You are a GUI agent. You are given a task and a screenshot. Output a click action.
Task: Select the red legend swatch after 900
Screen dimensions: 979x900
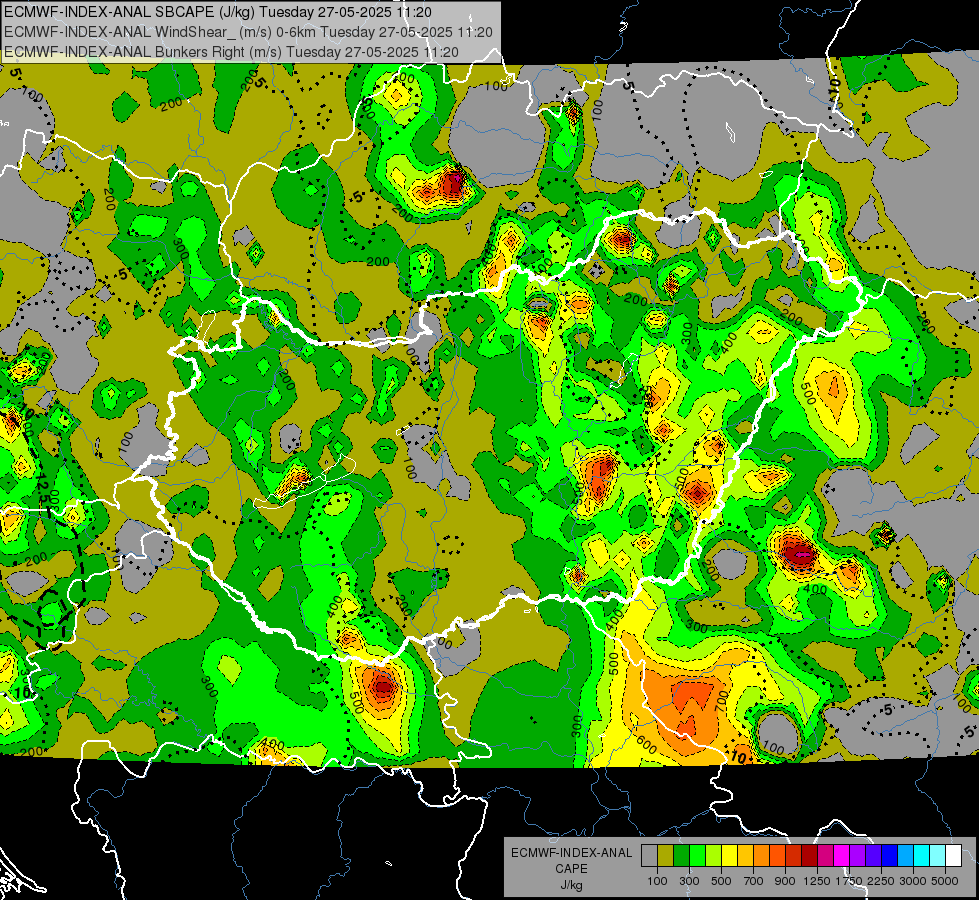[x=794, y=855]
